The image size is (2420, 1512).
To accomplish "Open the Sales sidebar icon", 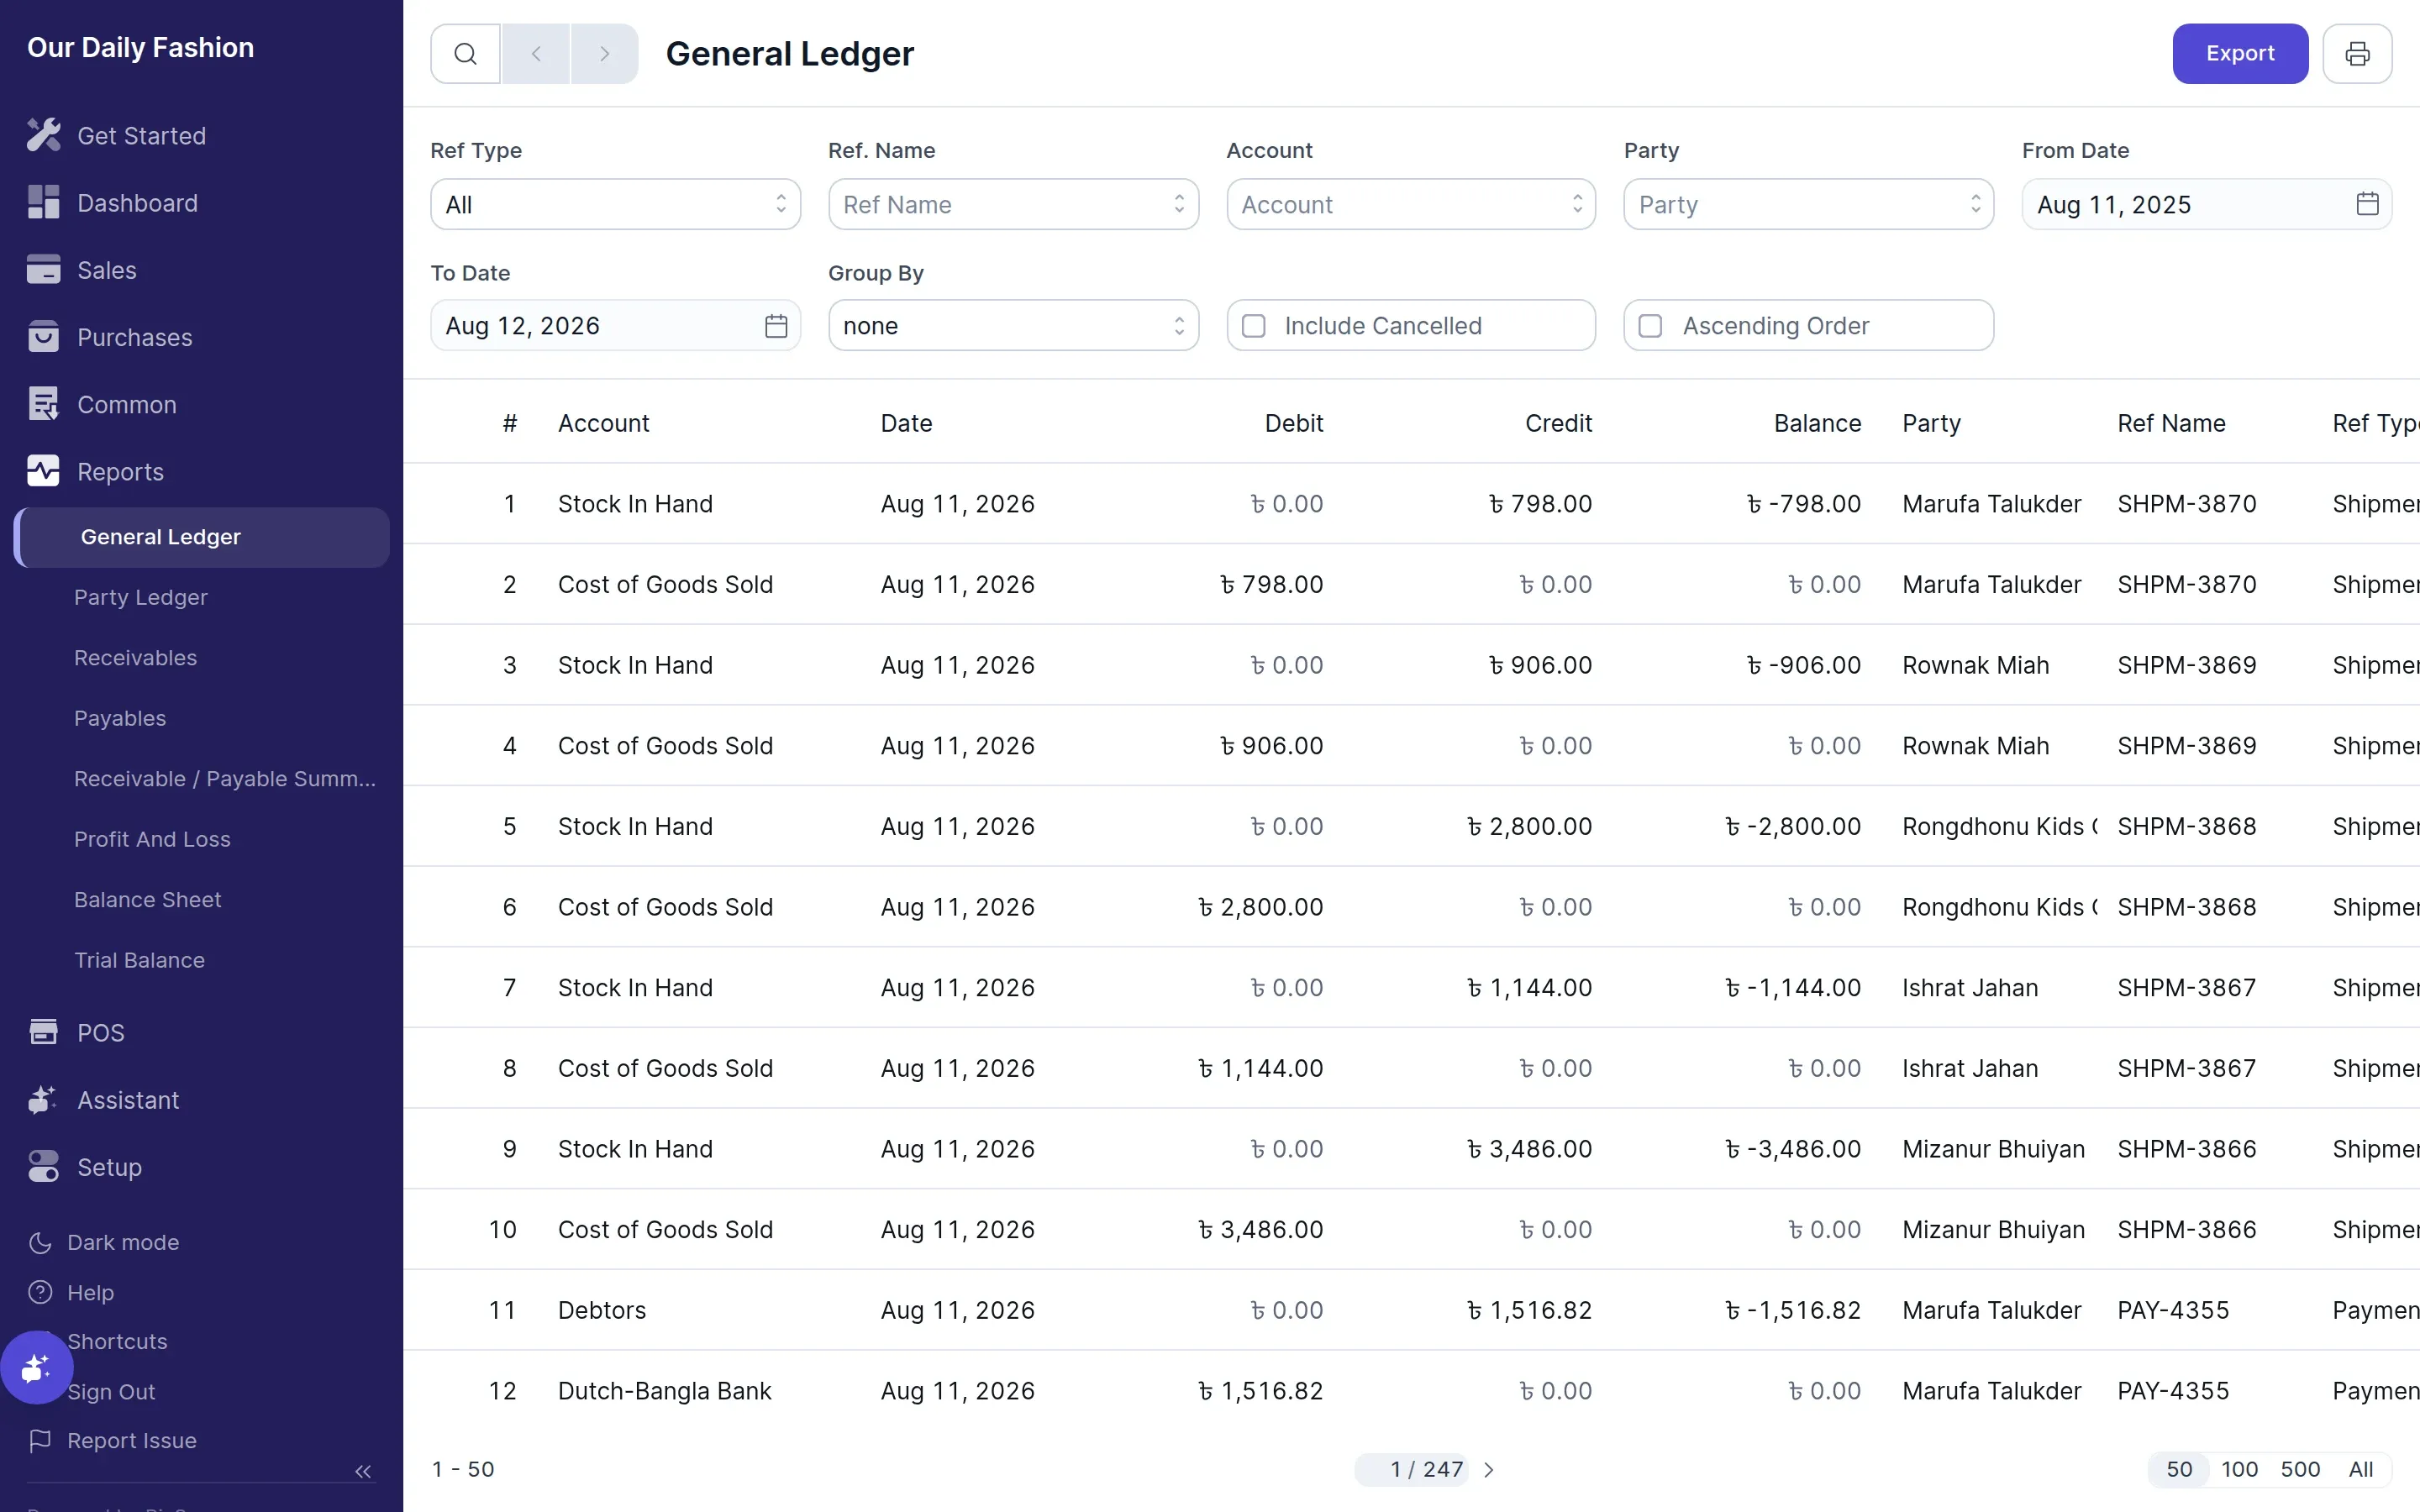I will pos(43,269).
